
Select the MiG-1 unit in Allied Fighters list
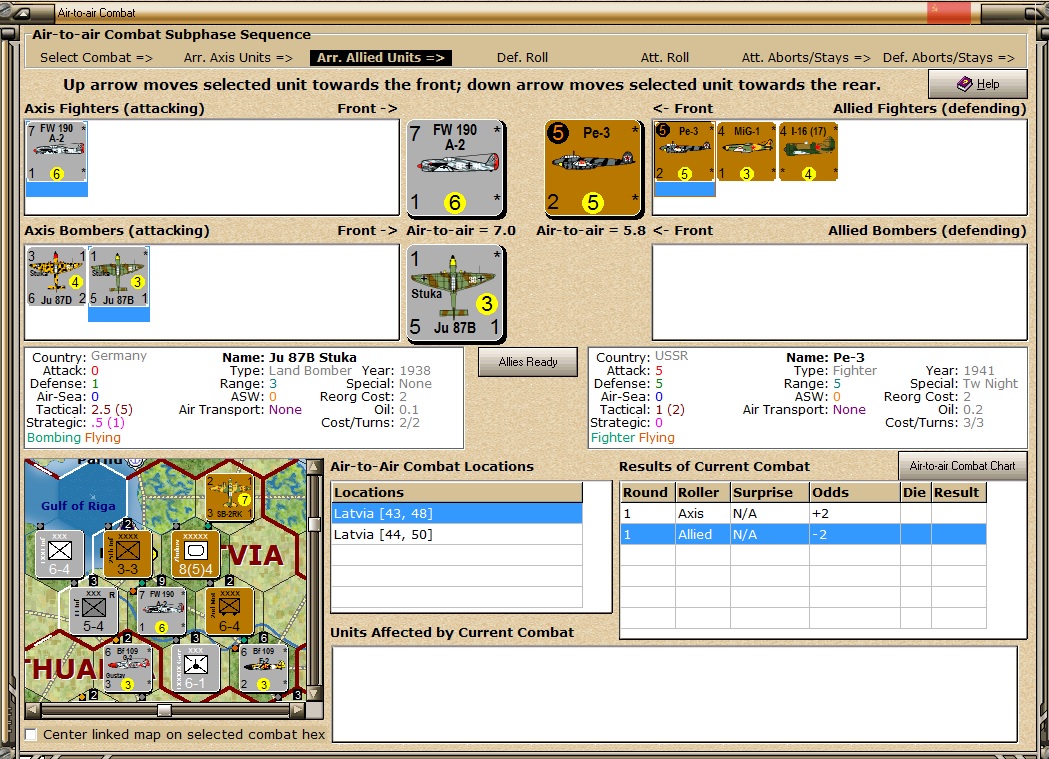(746, 152)
